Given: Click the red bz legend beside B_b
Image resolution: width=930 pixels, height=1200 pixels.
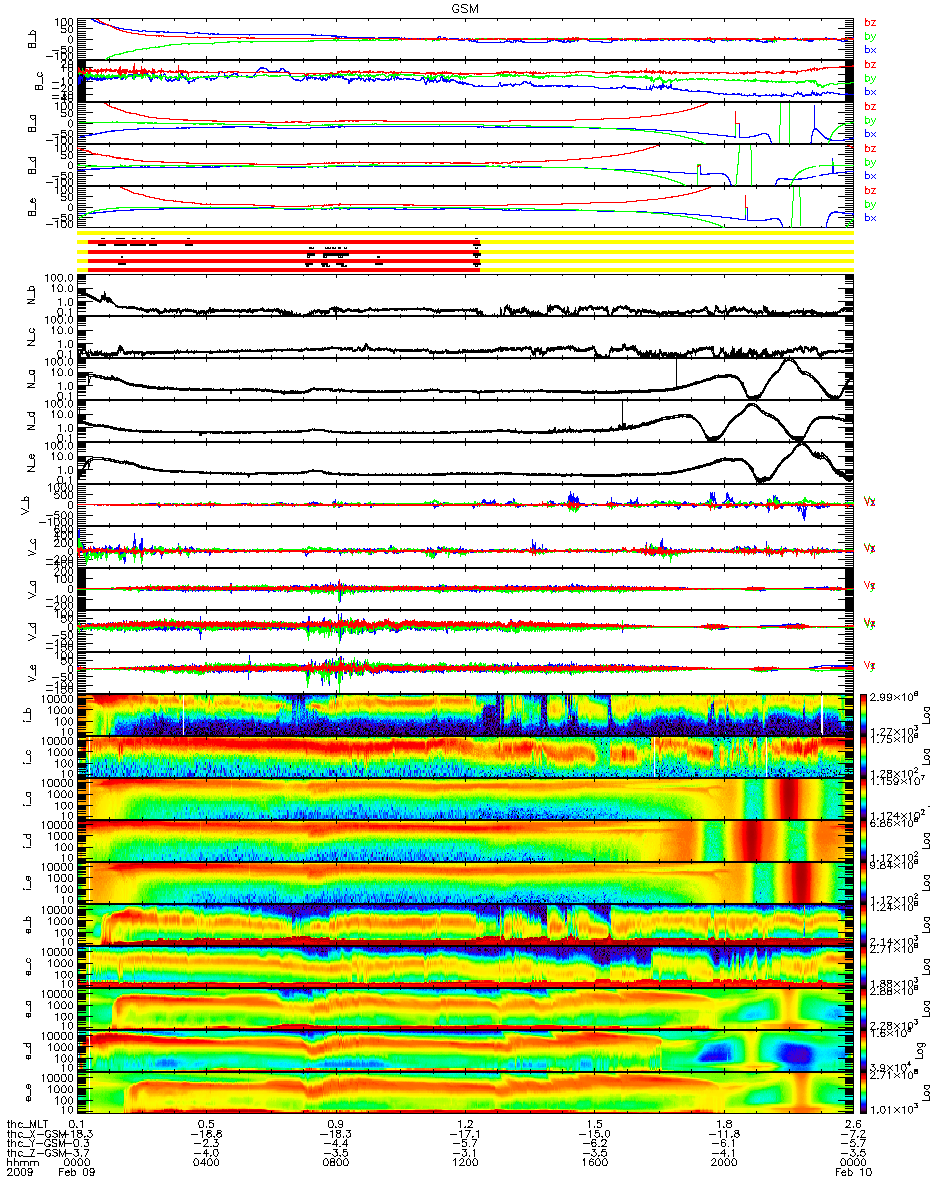Looking at the screenshot, I should pyautogui.click(x=869, y=23).
